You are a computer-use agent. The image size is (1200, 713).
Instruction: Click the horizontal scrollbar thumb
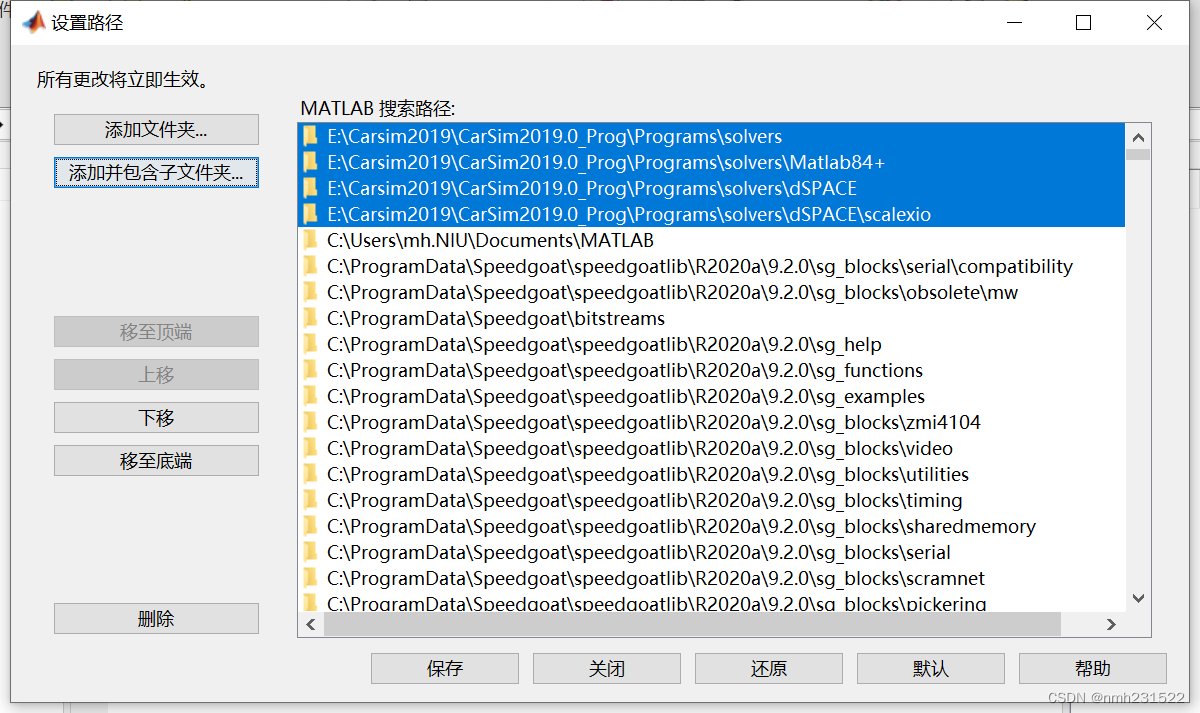[x=692, y=624]
